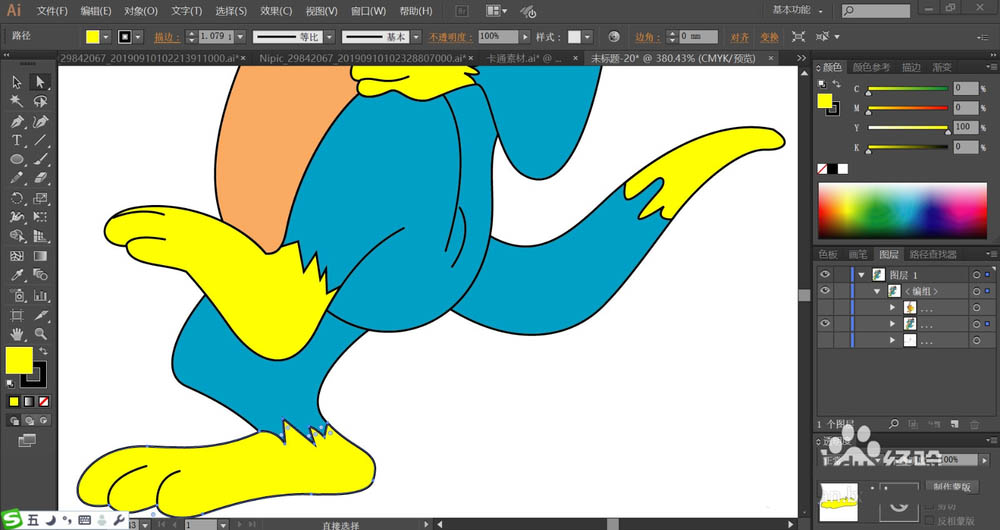This screenshot has width=1000, height=530.
Task: Select the Gradient tool
Action: 40,256
